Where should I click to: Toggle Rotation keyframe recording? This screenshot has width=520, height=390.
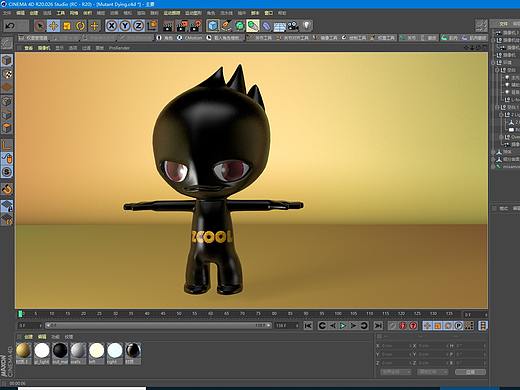[448, 325]
